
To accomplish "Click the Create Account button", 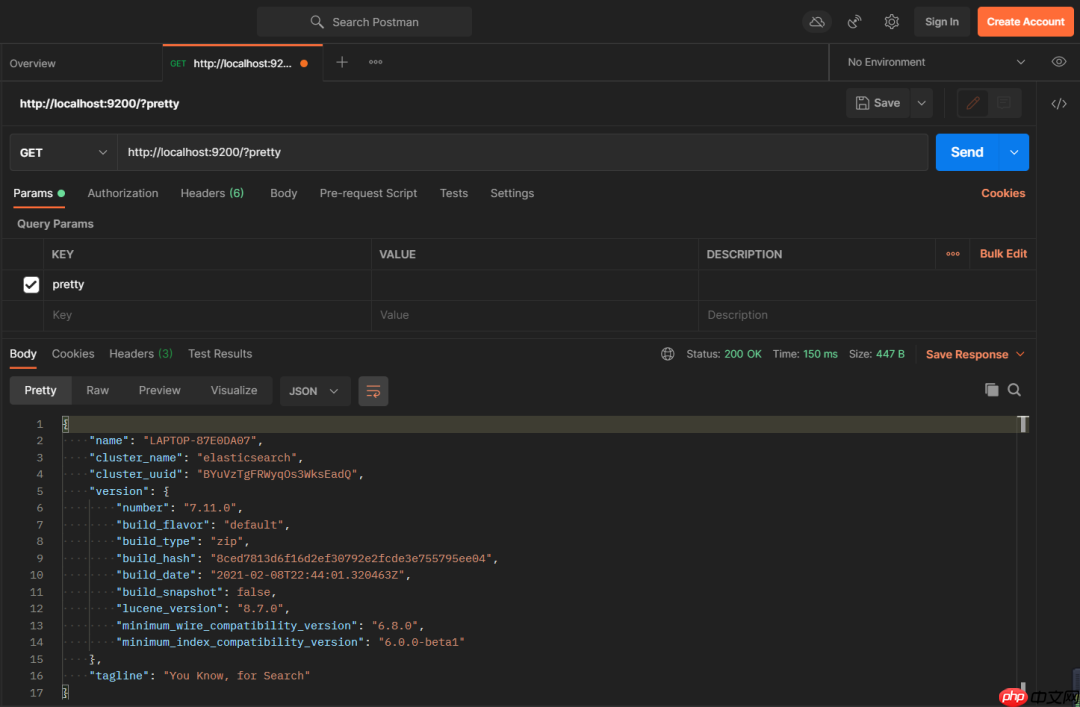I will [x=1025, y=22].
